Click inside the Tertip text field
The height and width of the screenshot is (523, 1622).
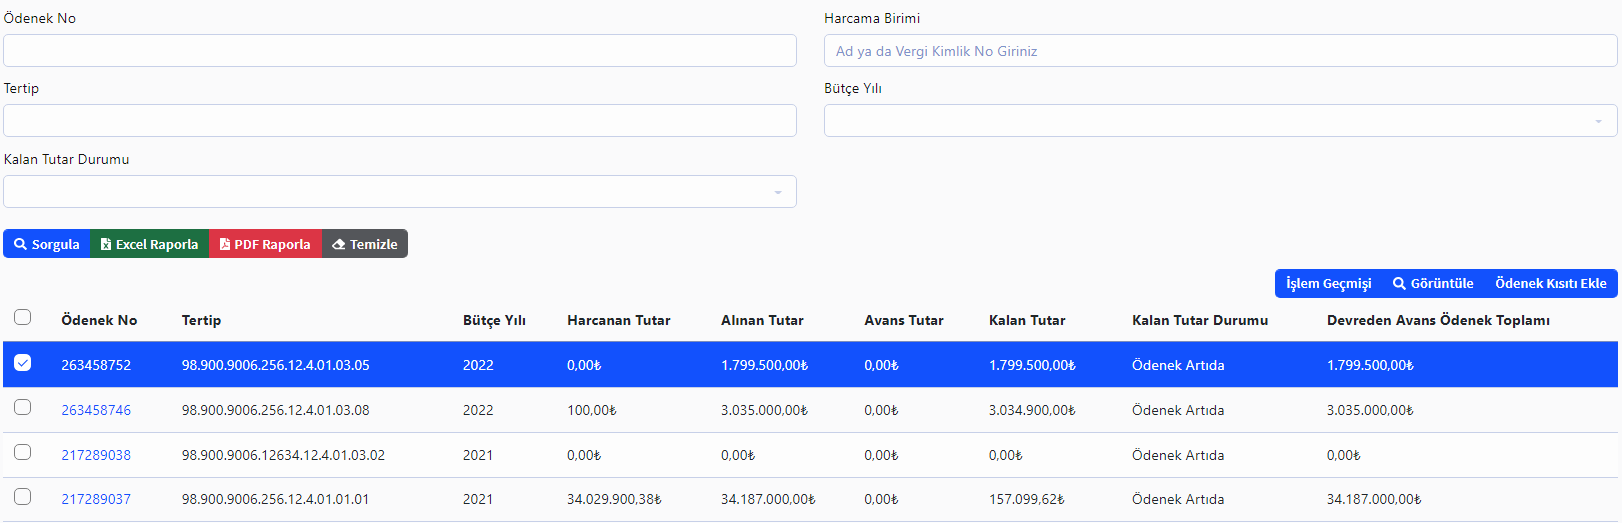[x=400, y=121]
